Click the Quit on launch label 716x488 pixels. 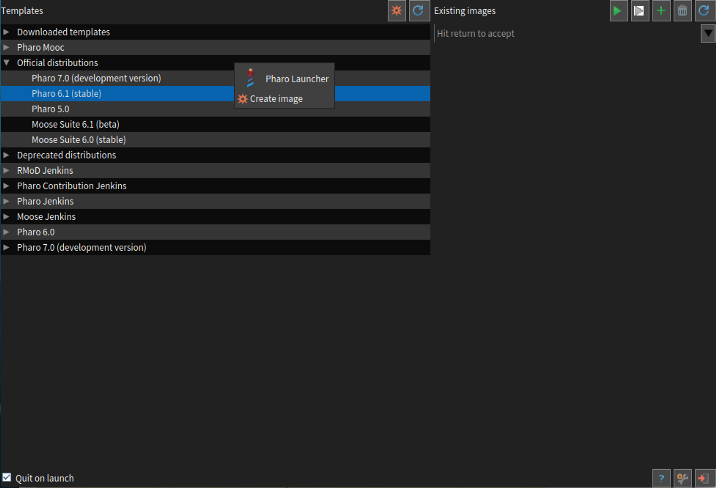pyautogui.click(x=44, y=478)
